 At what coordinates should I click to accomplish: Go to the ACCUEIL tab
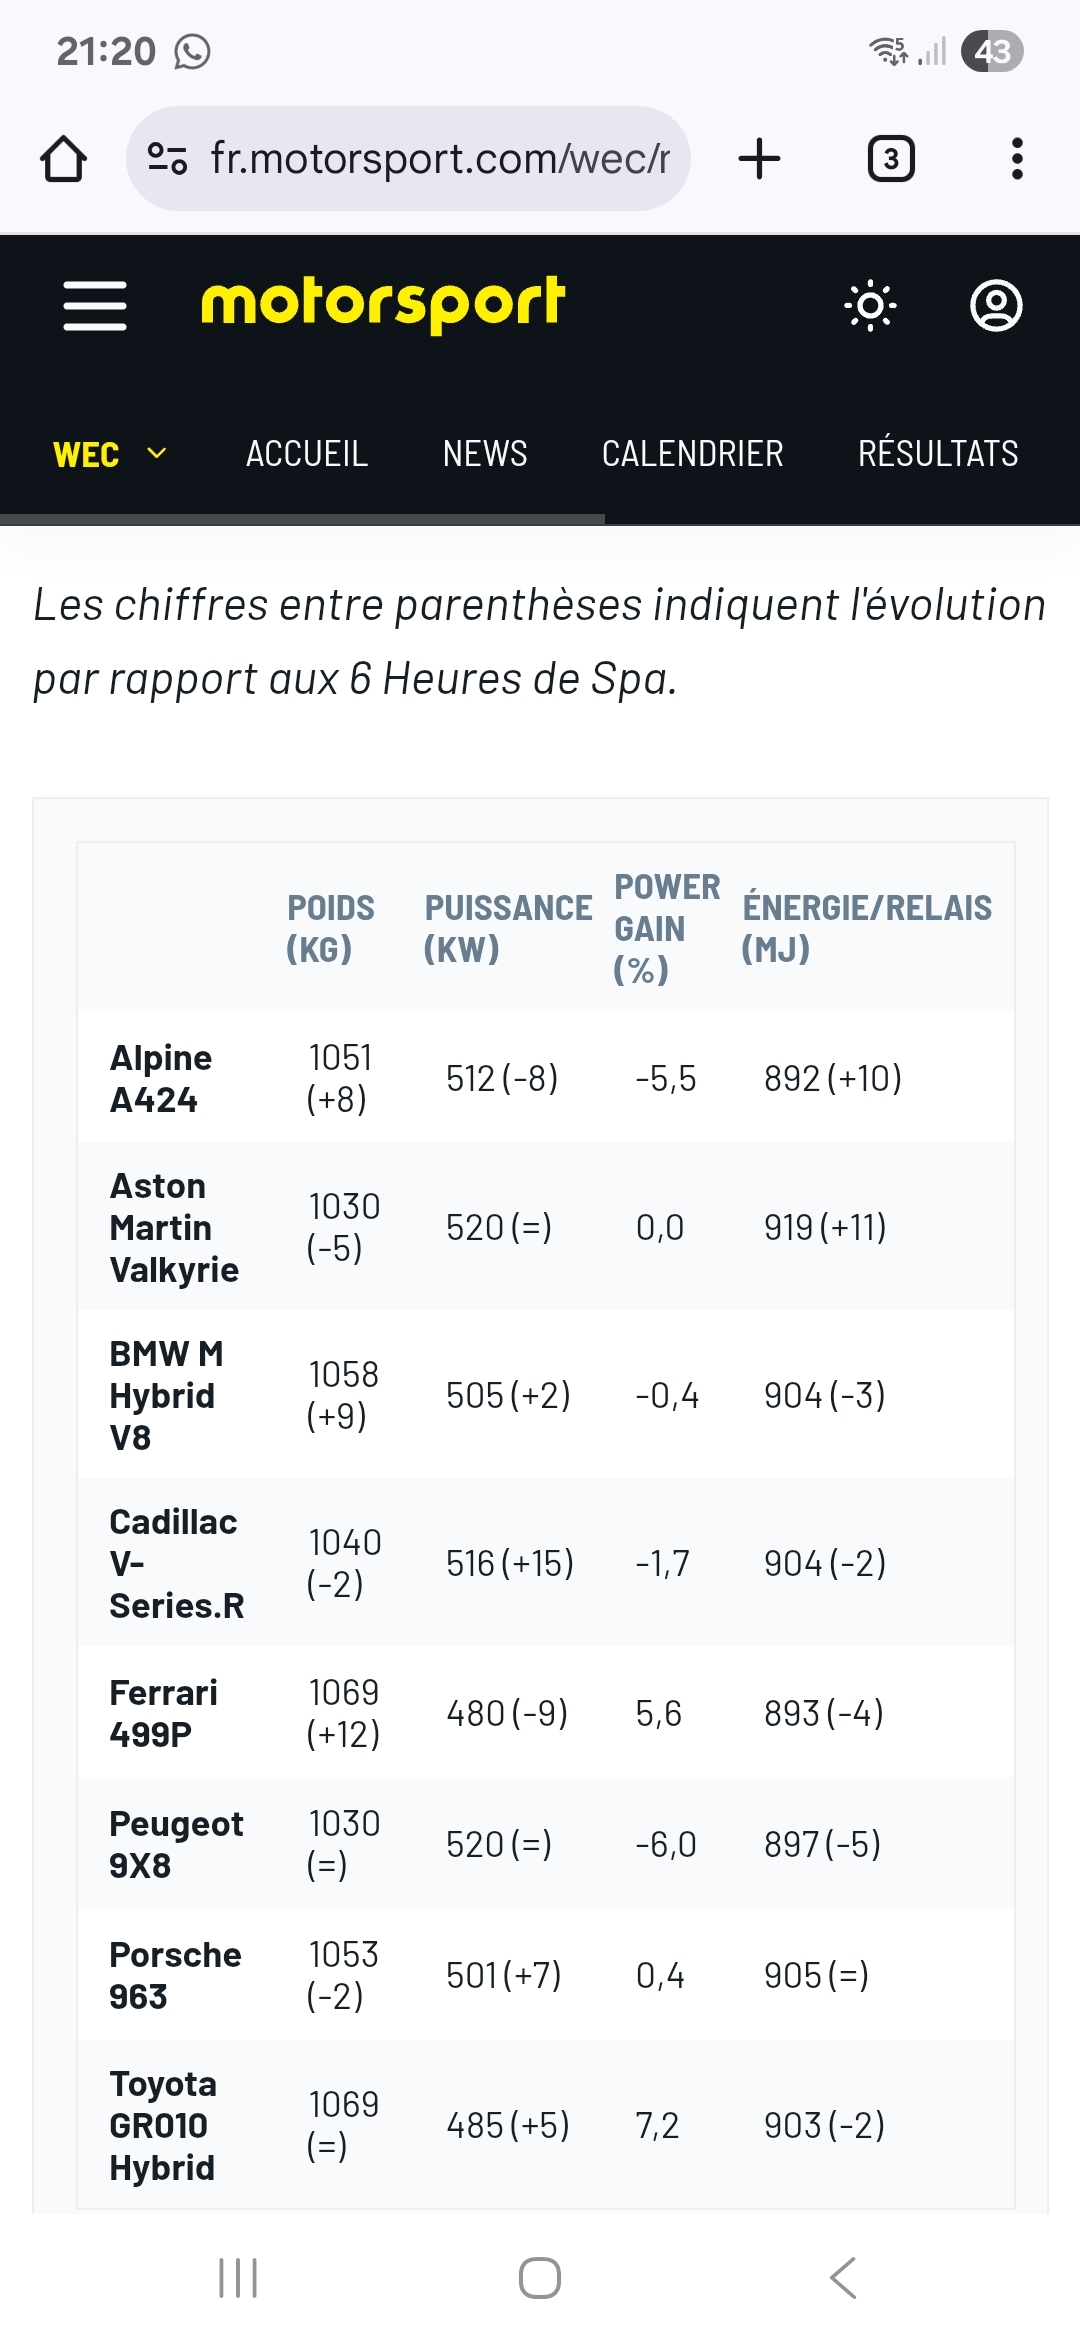307,454
